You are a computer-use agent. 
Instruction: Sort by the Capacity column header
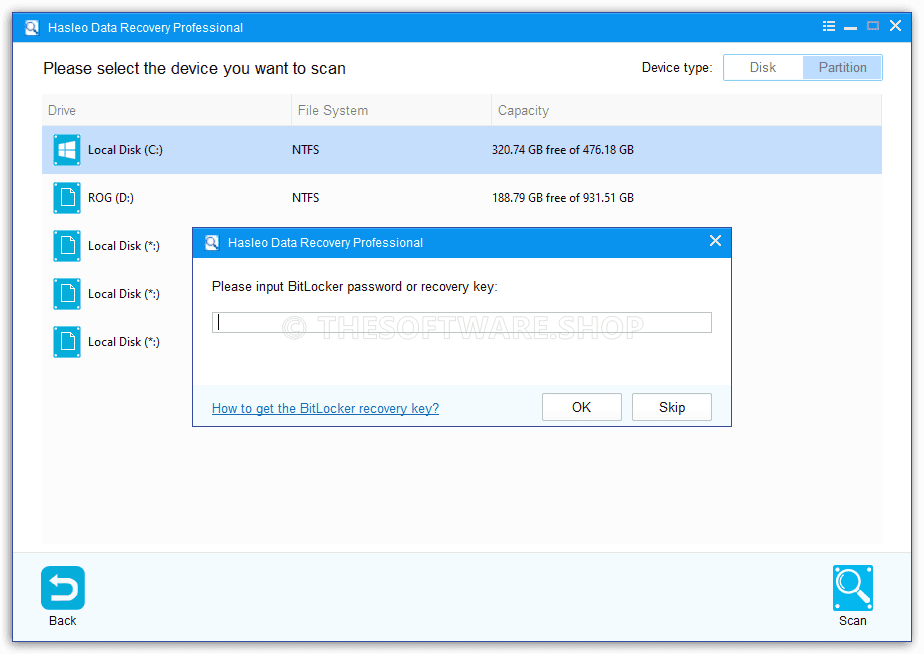(x=687, y=110)
